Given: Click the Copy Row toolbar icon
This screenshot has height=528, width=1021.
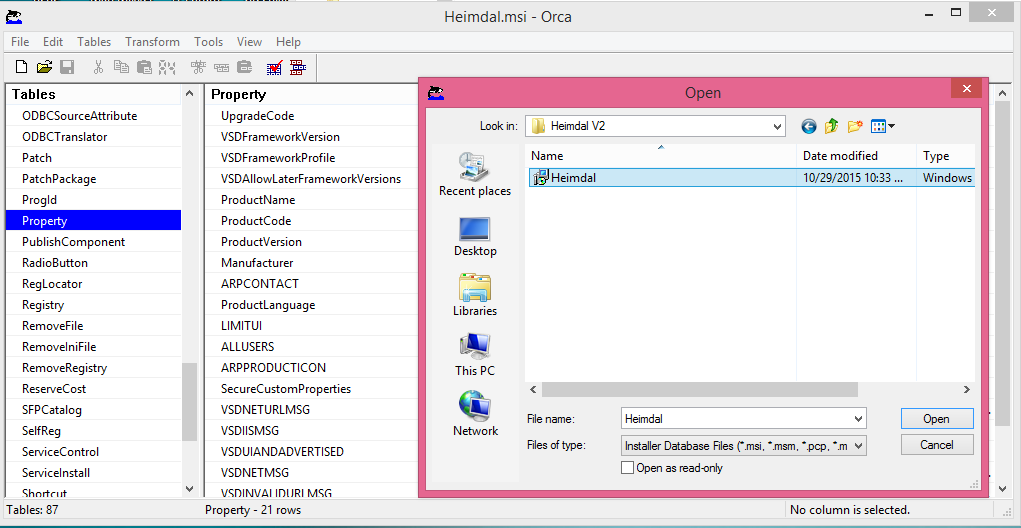Looking at the screenshot, I should click(222, 66).
